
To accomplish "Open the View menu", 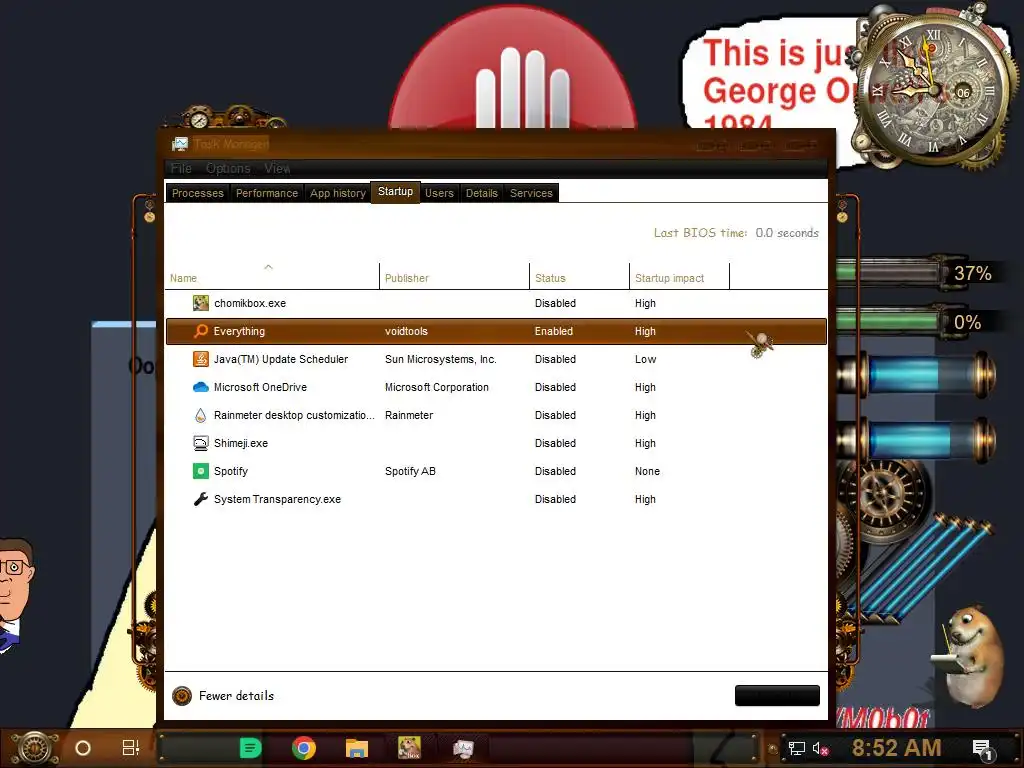I will [277, 168].
